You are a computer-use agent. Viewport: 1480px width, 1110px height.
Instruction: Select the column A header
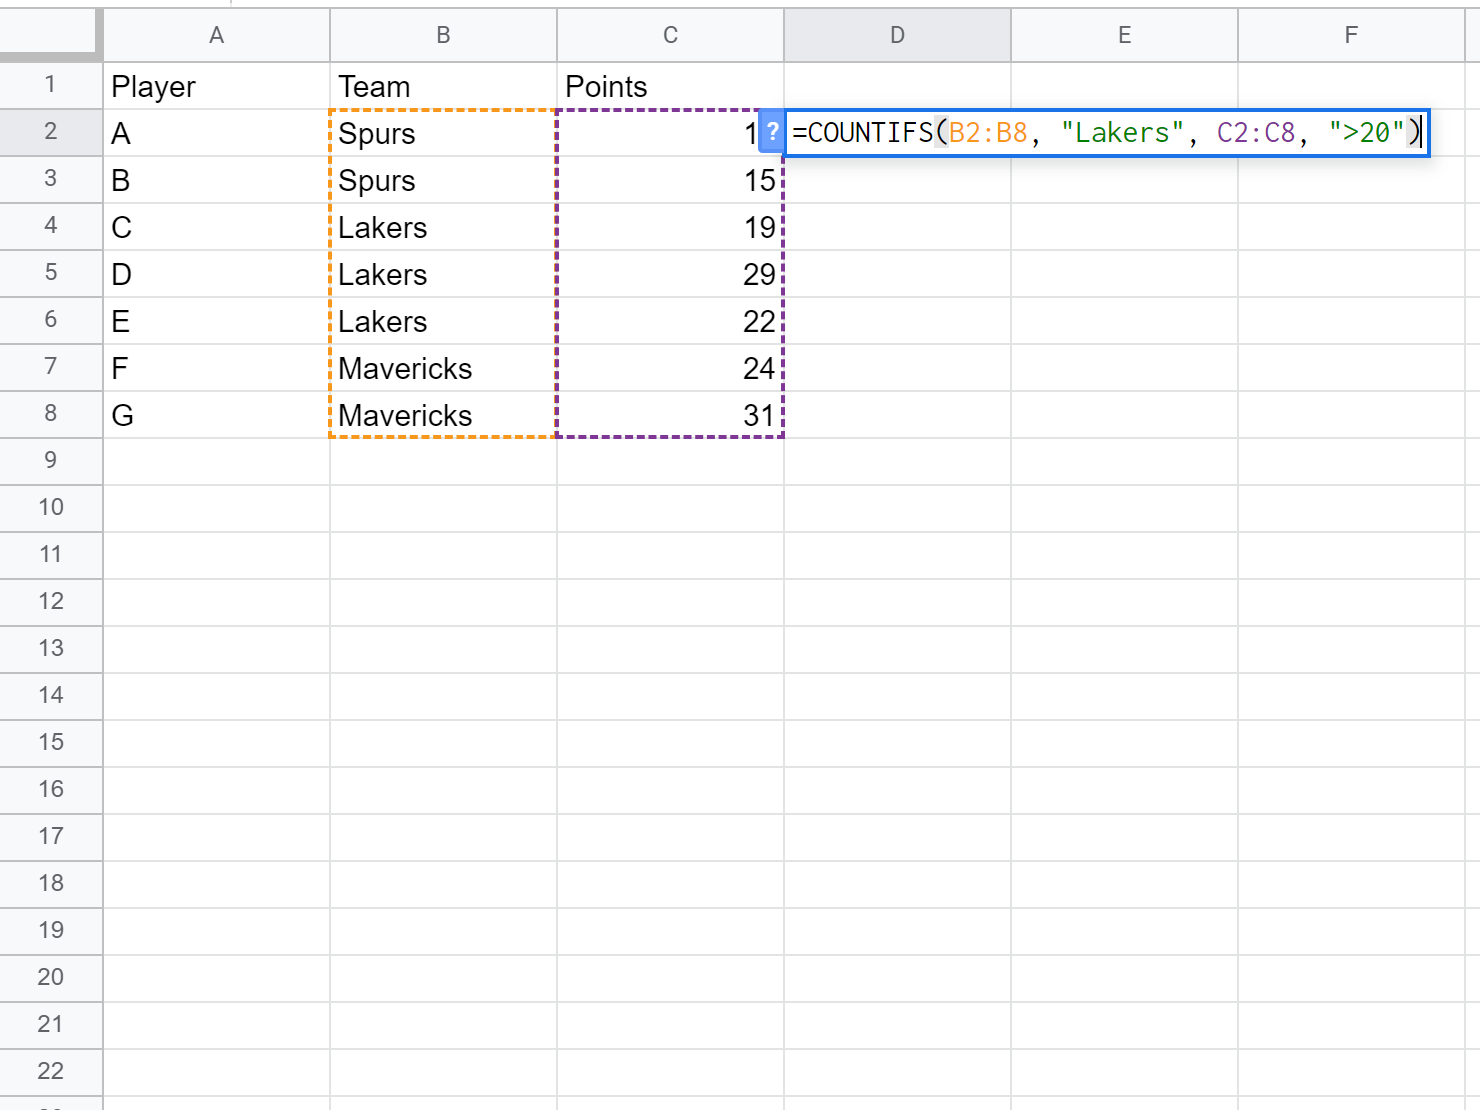(216, 34)
